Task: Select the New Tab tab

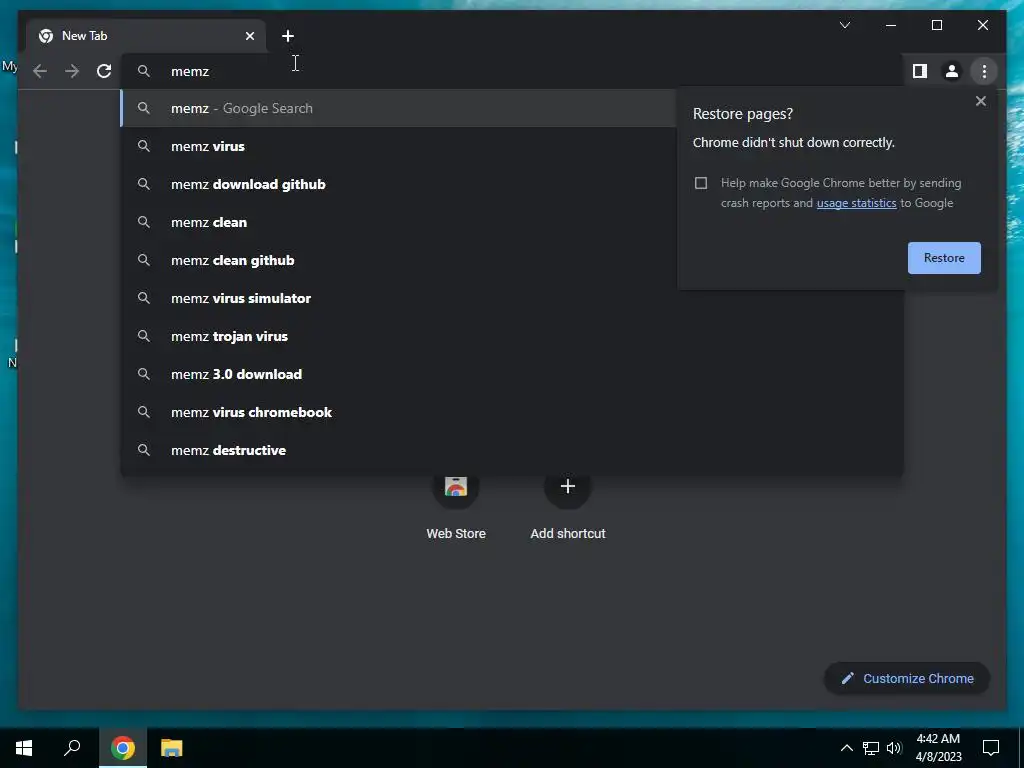Action: 146,36
